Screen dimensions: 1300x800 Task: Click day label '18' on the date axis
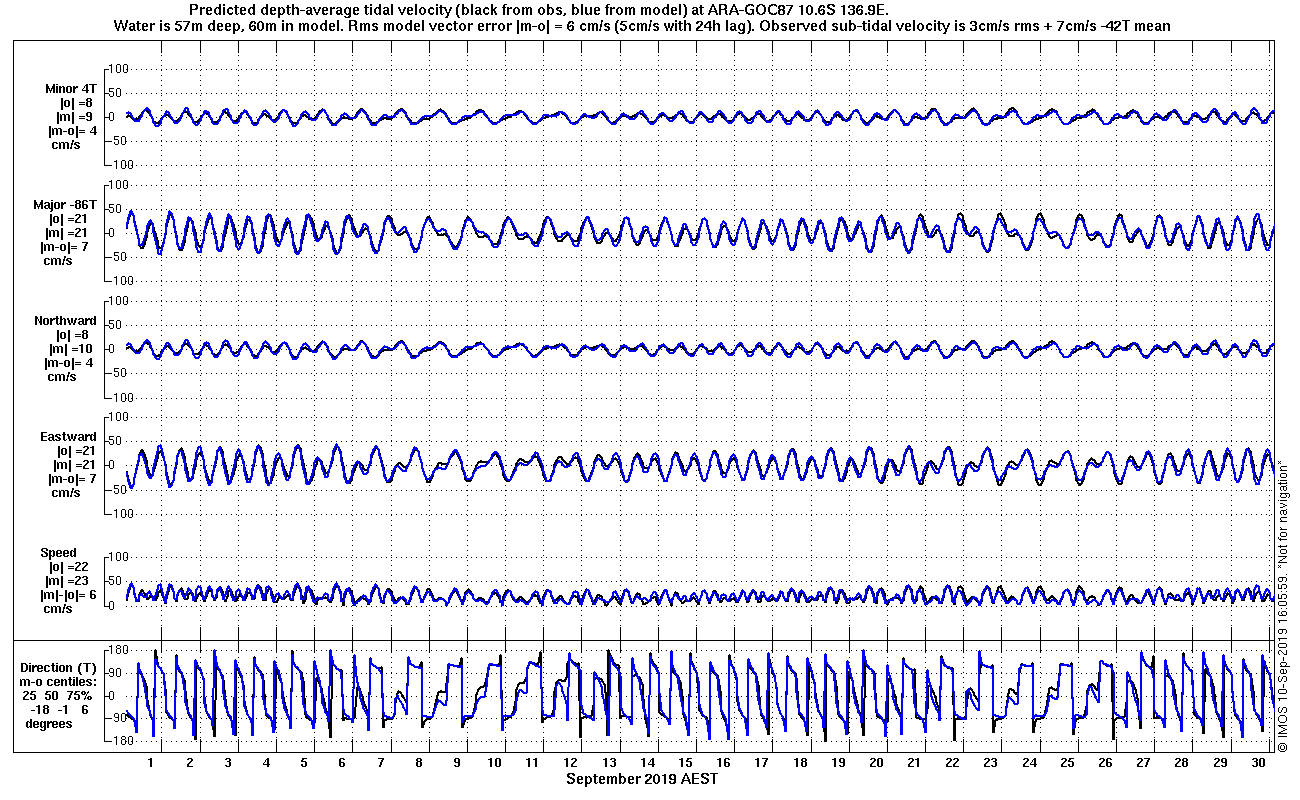(x=801, y=763)
